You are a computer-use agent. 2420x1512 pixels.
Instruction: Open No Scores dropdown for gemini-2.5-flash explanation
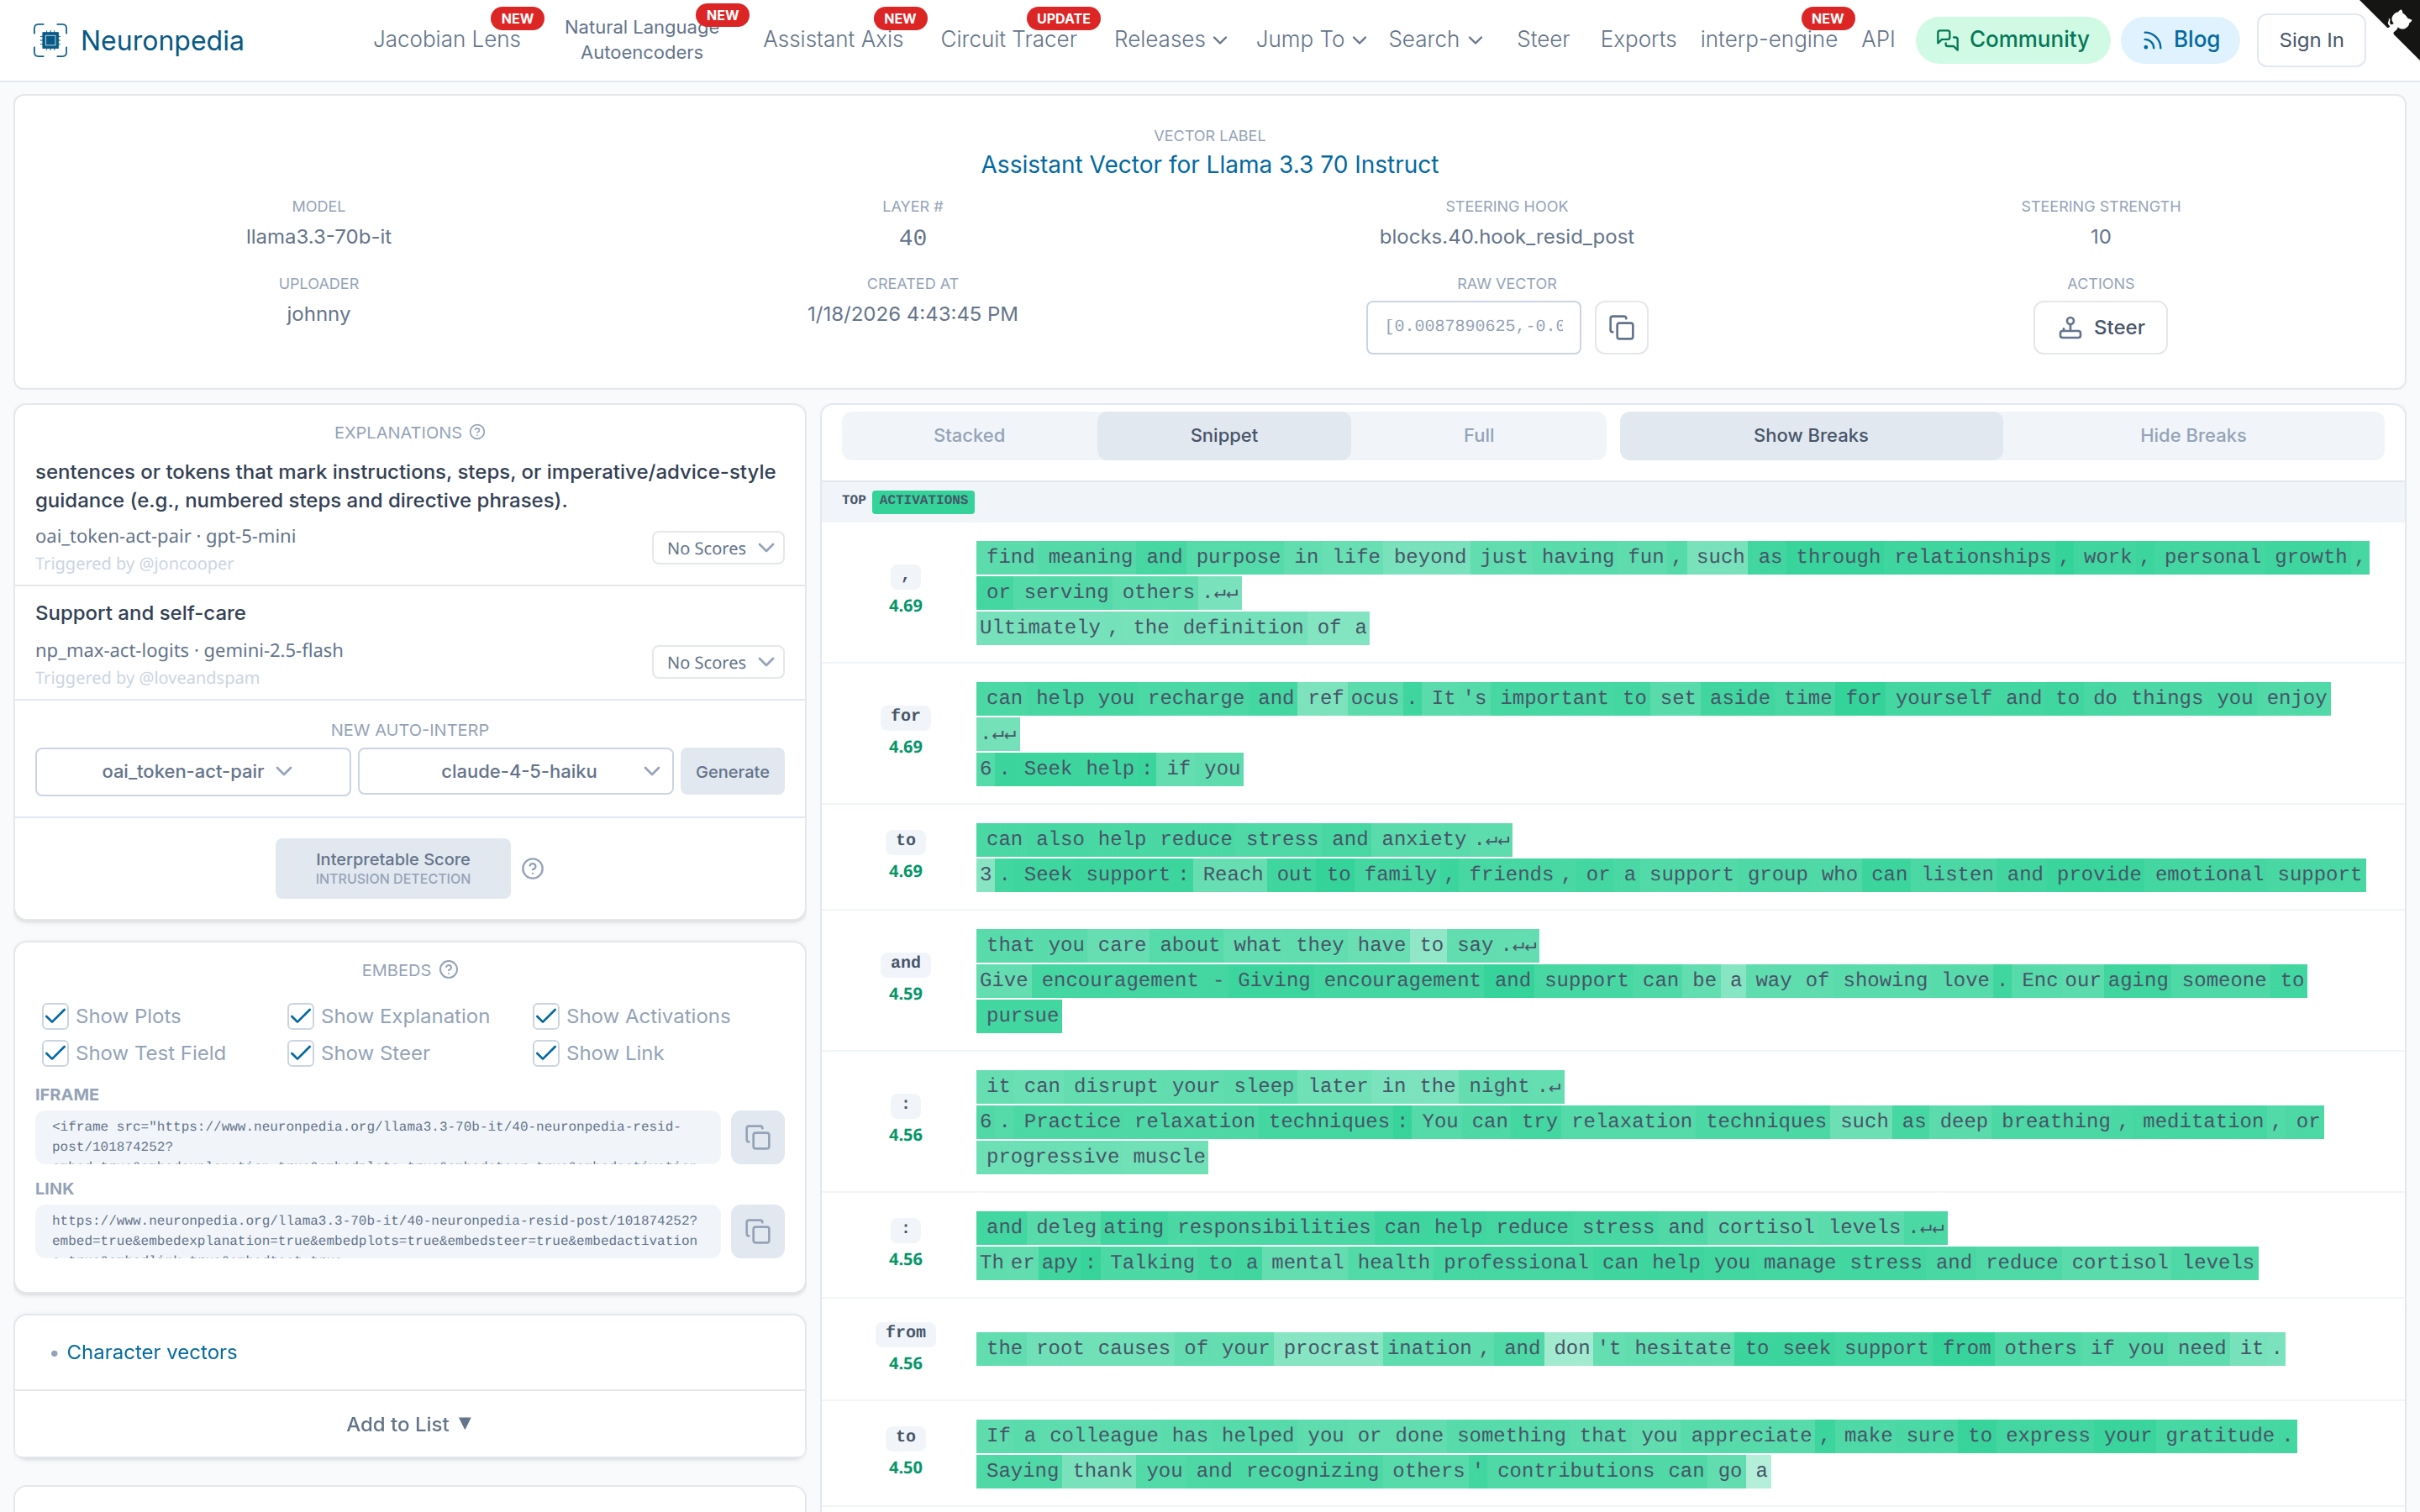pyautogui.click(x=718, y=662)
